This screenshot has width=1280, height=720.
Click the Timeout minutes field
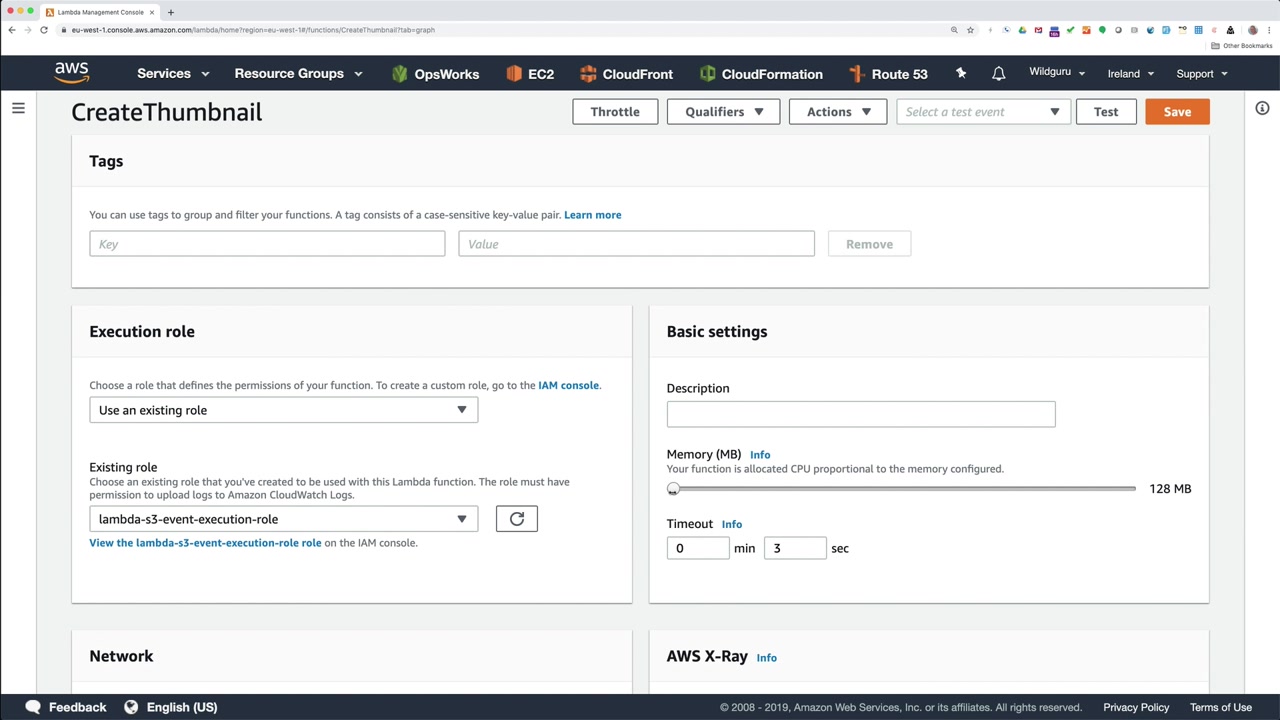pos(698,548)
